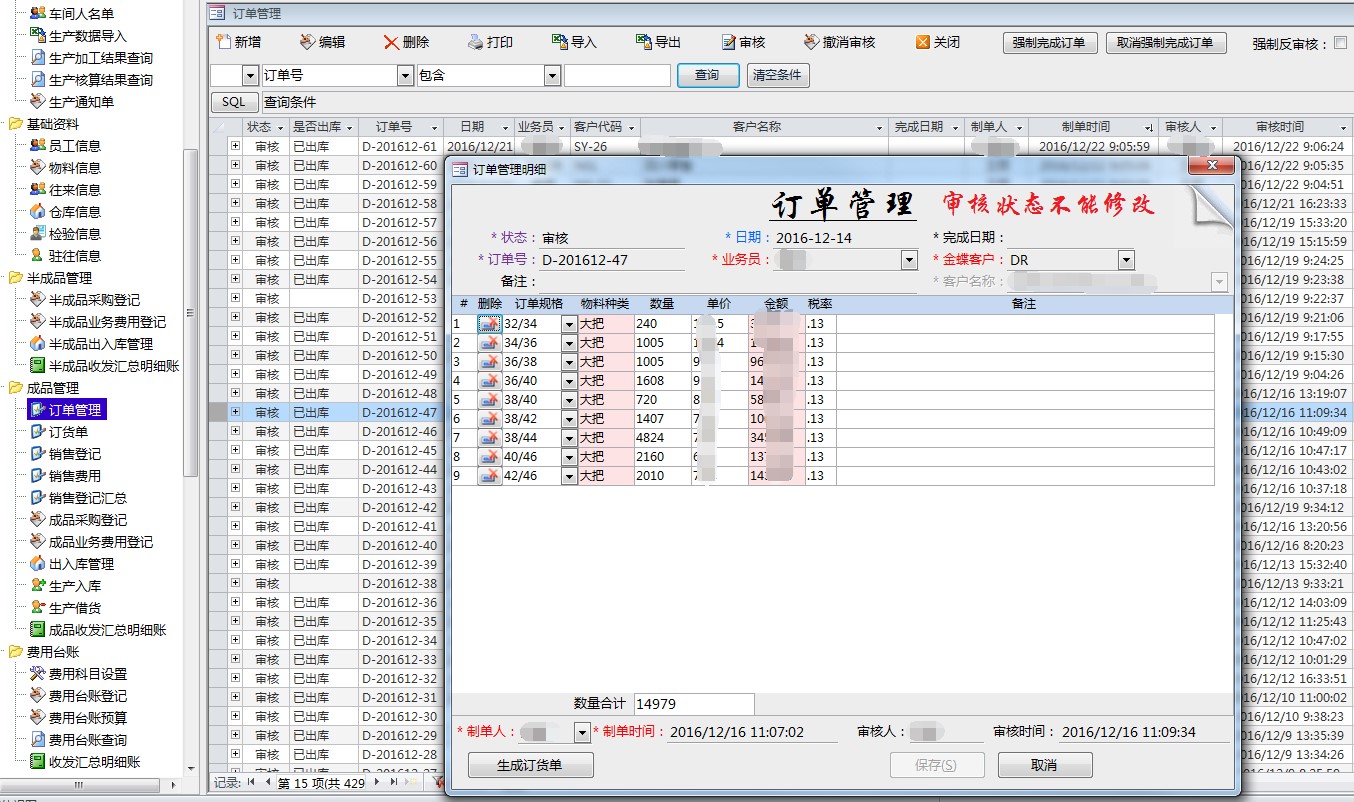Open the 订单号 column filter arrow
This screenshot has height=802, width=1354.
coord(433,128)
